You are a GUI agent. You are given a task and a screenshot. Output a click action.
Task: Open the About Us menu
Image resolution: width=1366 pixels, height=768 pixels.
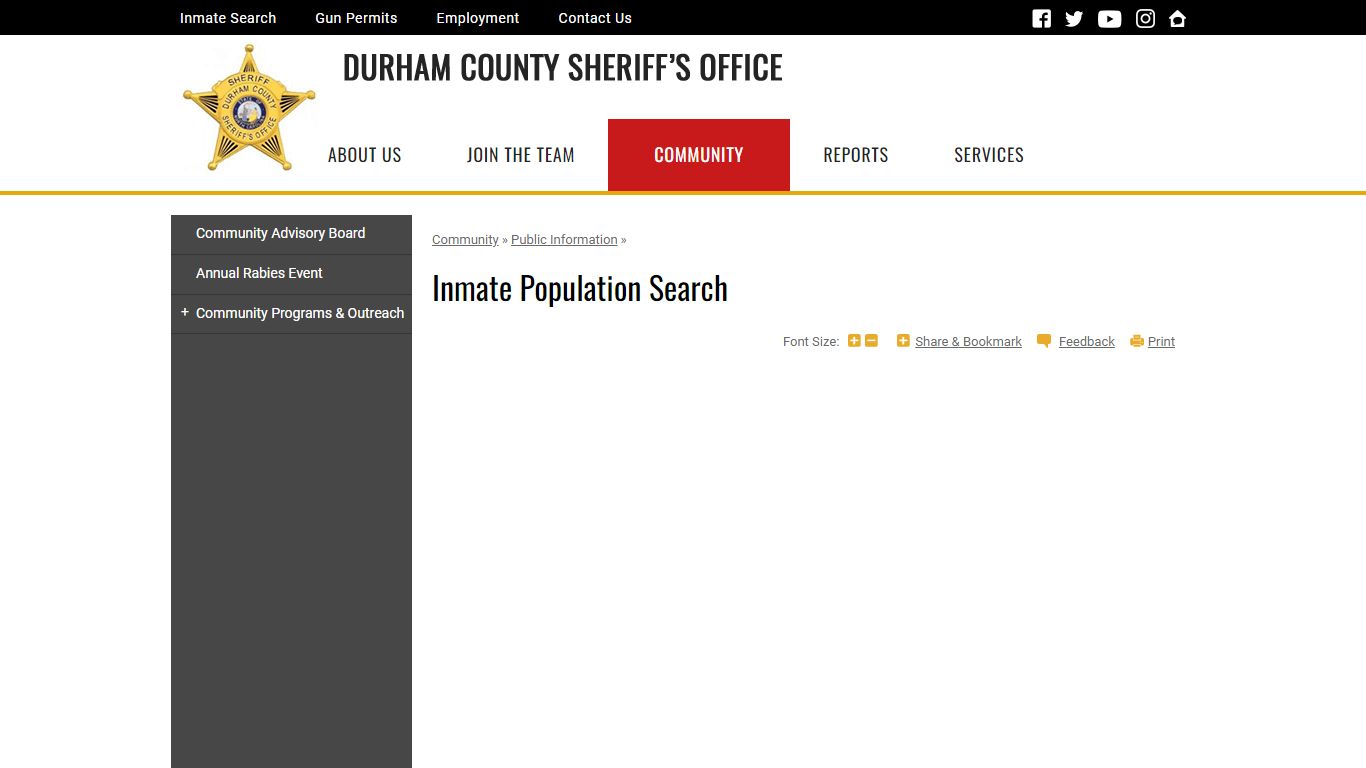pyautogui.click(x=364, y=155)
